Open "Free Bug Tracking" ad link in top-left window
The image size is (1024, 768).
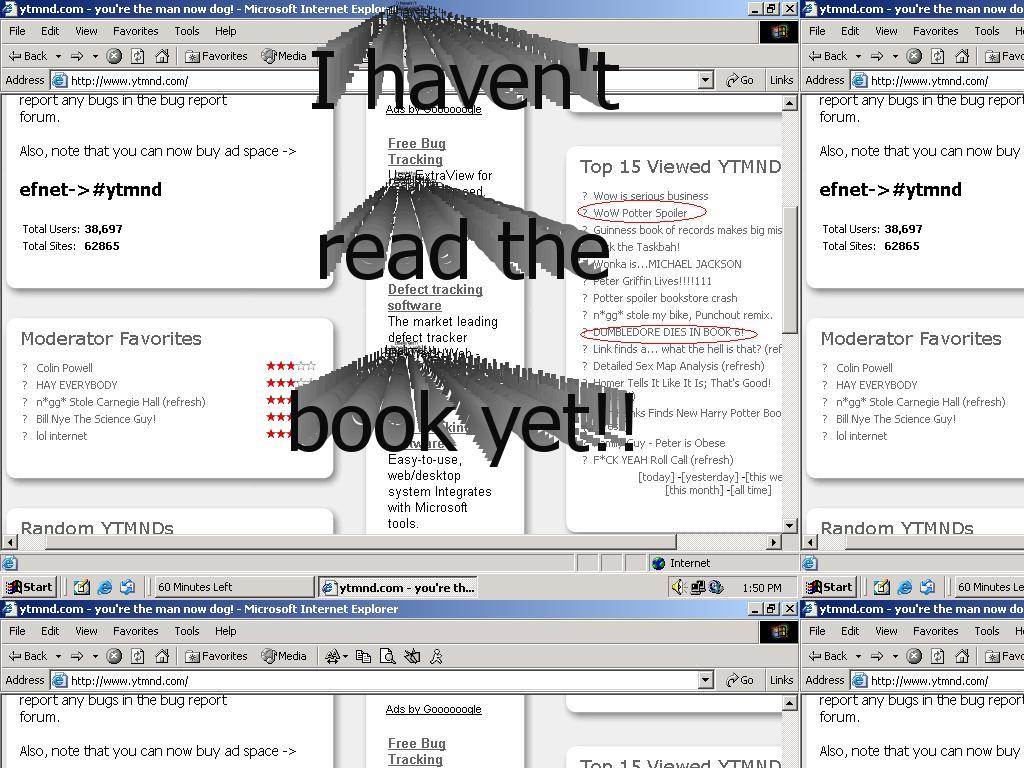click(417, 152)
